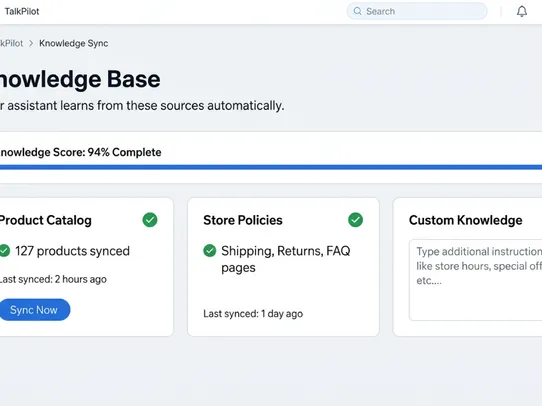Click the notification bell icon
This screenshot has width=542, height=406.
(522, 11)
